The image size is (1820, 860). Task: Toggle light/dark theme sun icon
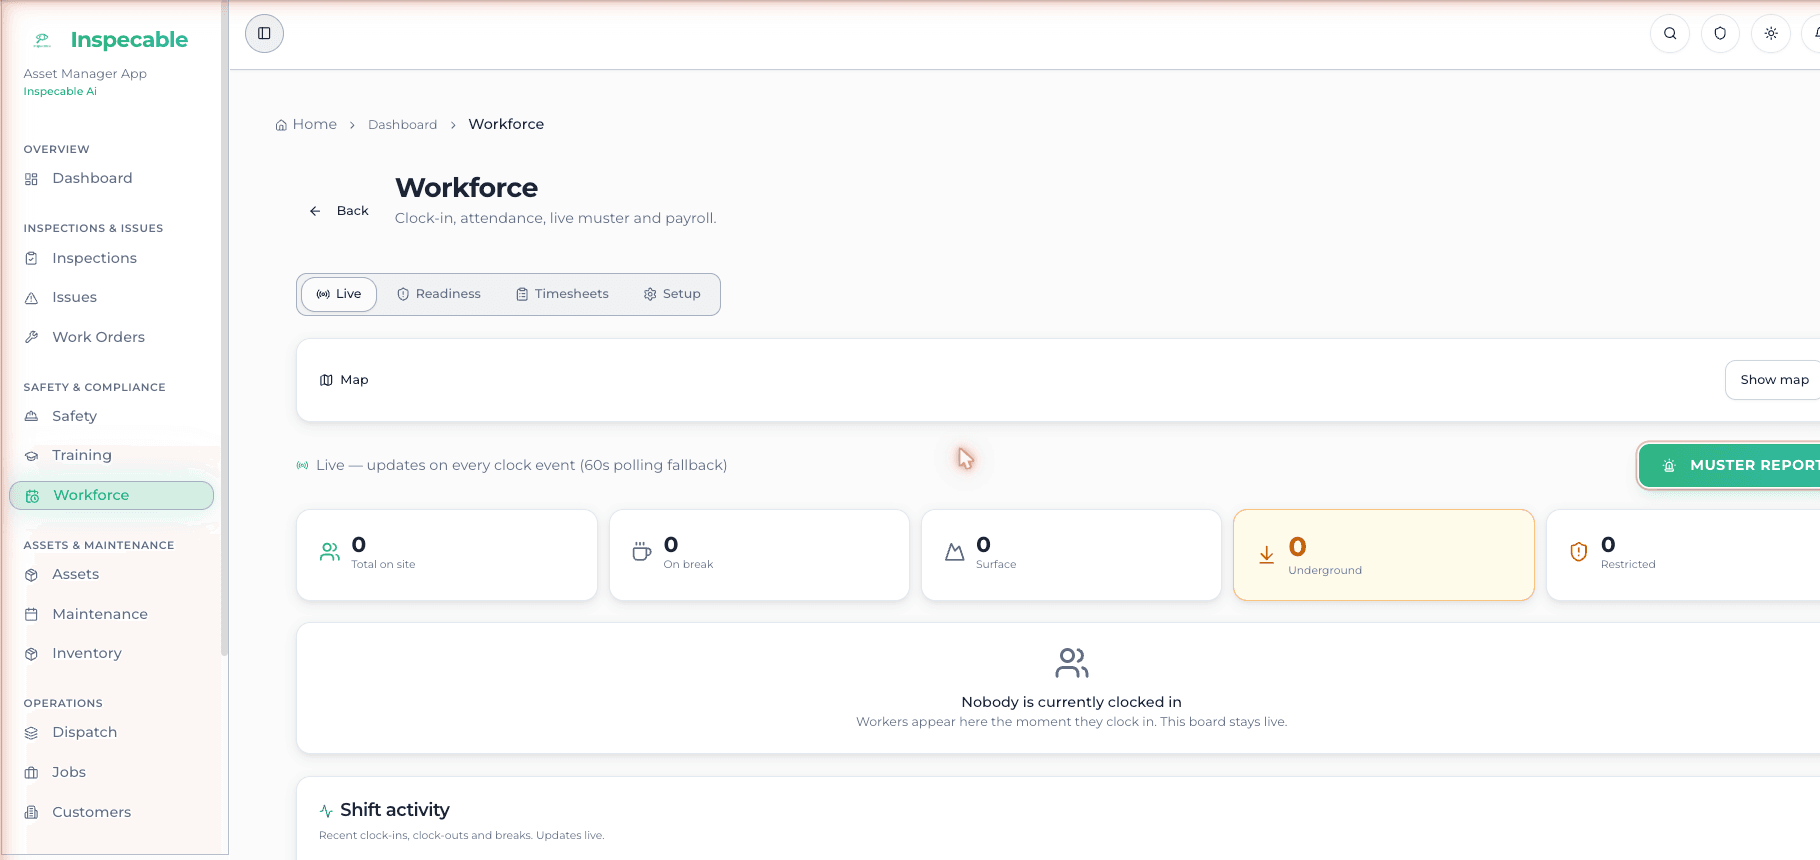pos(1771,34)
